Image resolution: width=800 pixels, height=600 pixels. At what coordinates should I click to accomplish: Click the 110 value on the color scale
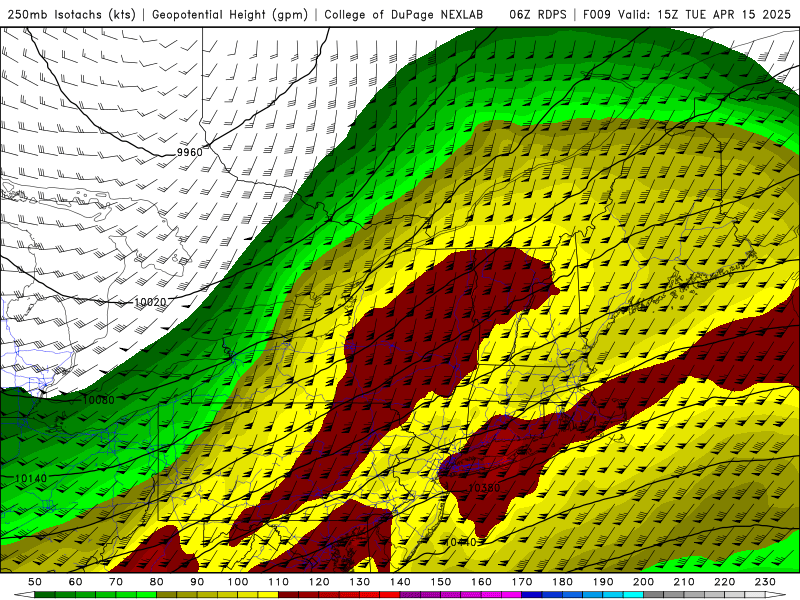pos(279,582)
